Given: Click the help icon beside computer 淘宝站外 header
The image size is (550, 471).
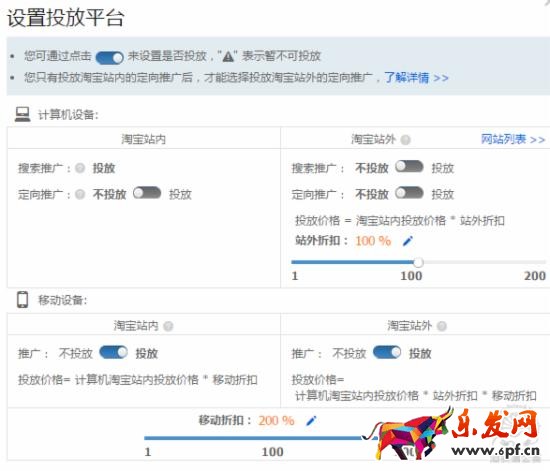Looking at the screenshot, I should (405, 140).
